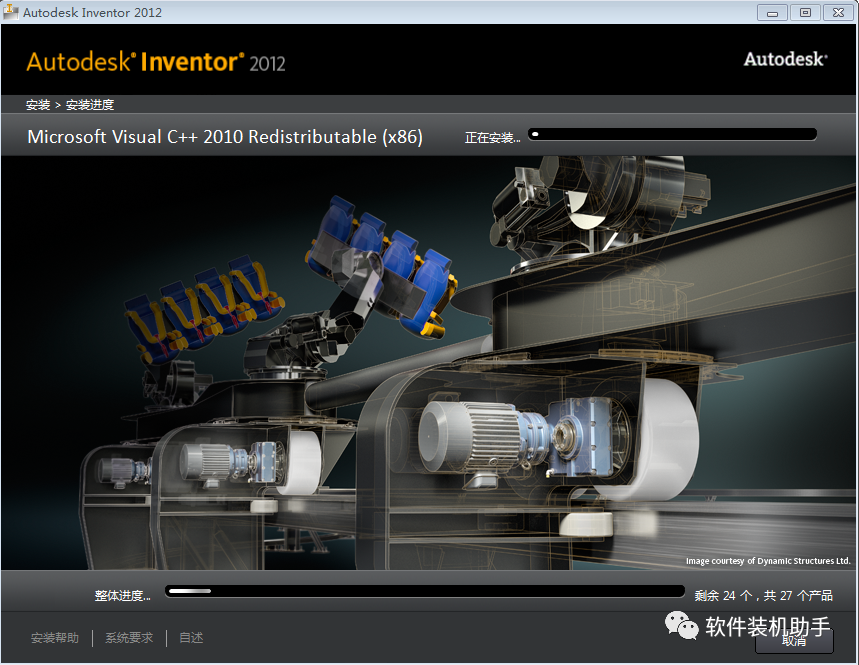
Task: Click the 取消 cancel button
Action: click(x=794, y=640)
